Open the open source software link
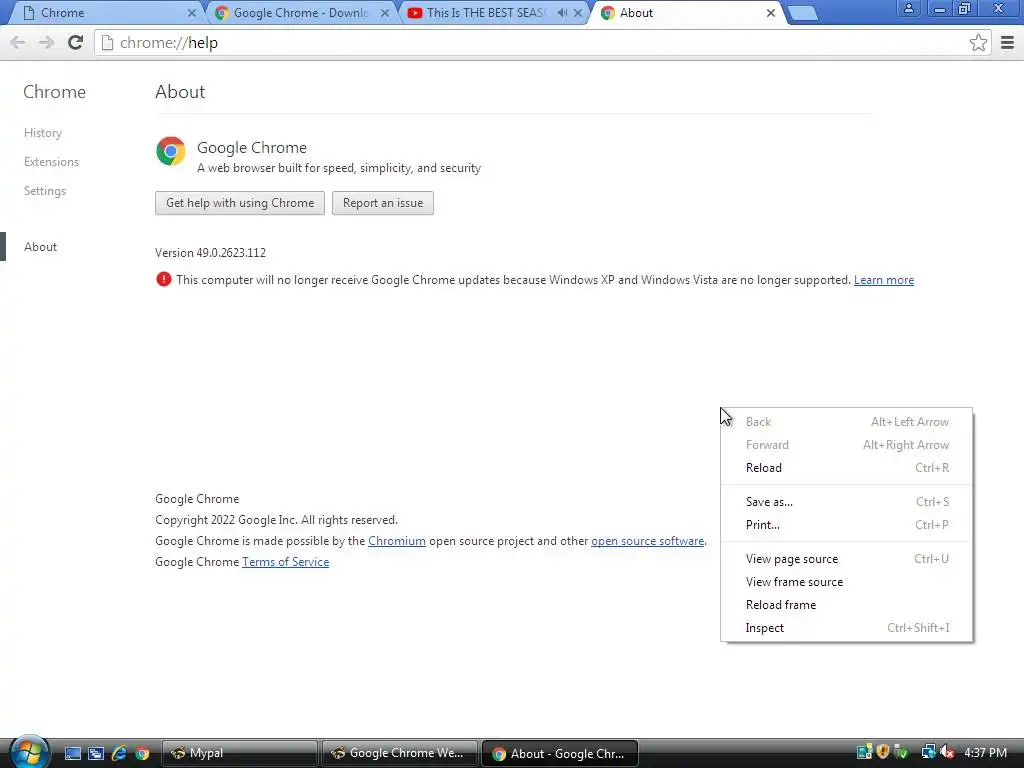This screenshot has height=768, width=1024. (647, 541)
